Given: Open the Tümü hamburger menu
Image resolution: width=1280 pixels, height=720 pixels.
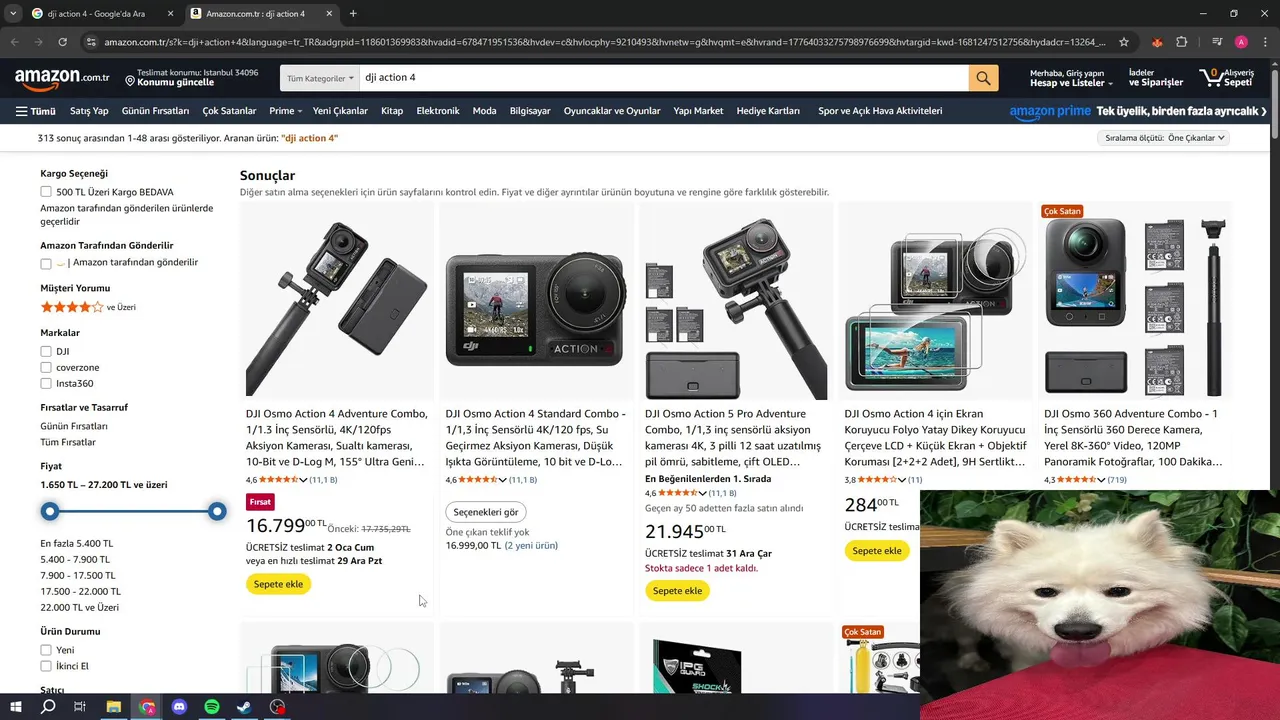Looking at the screenshot, I should 35,111.
